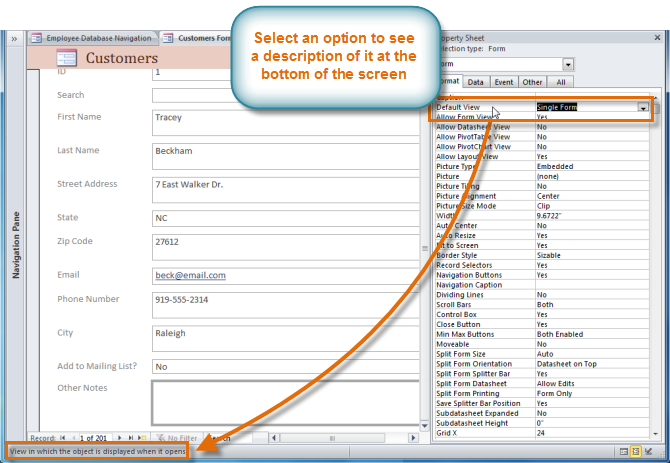Switch to the Data tab in Property Sheet
670x463 pixels.
coord(475,82)
